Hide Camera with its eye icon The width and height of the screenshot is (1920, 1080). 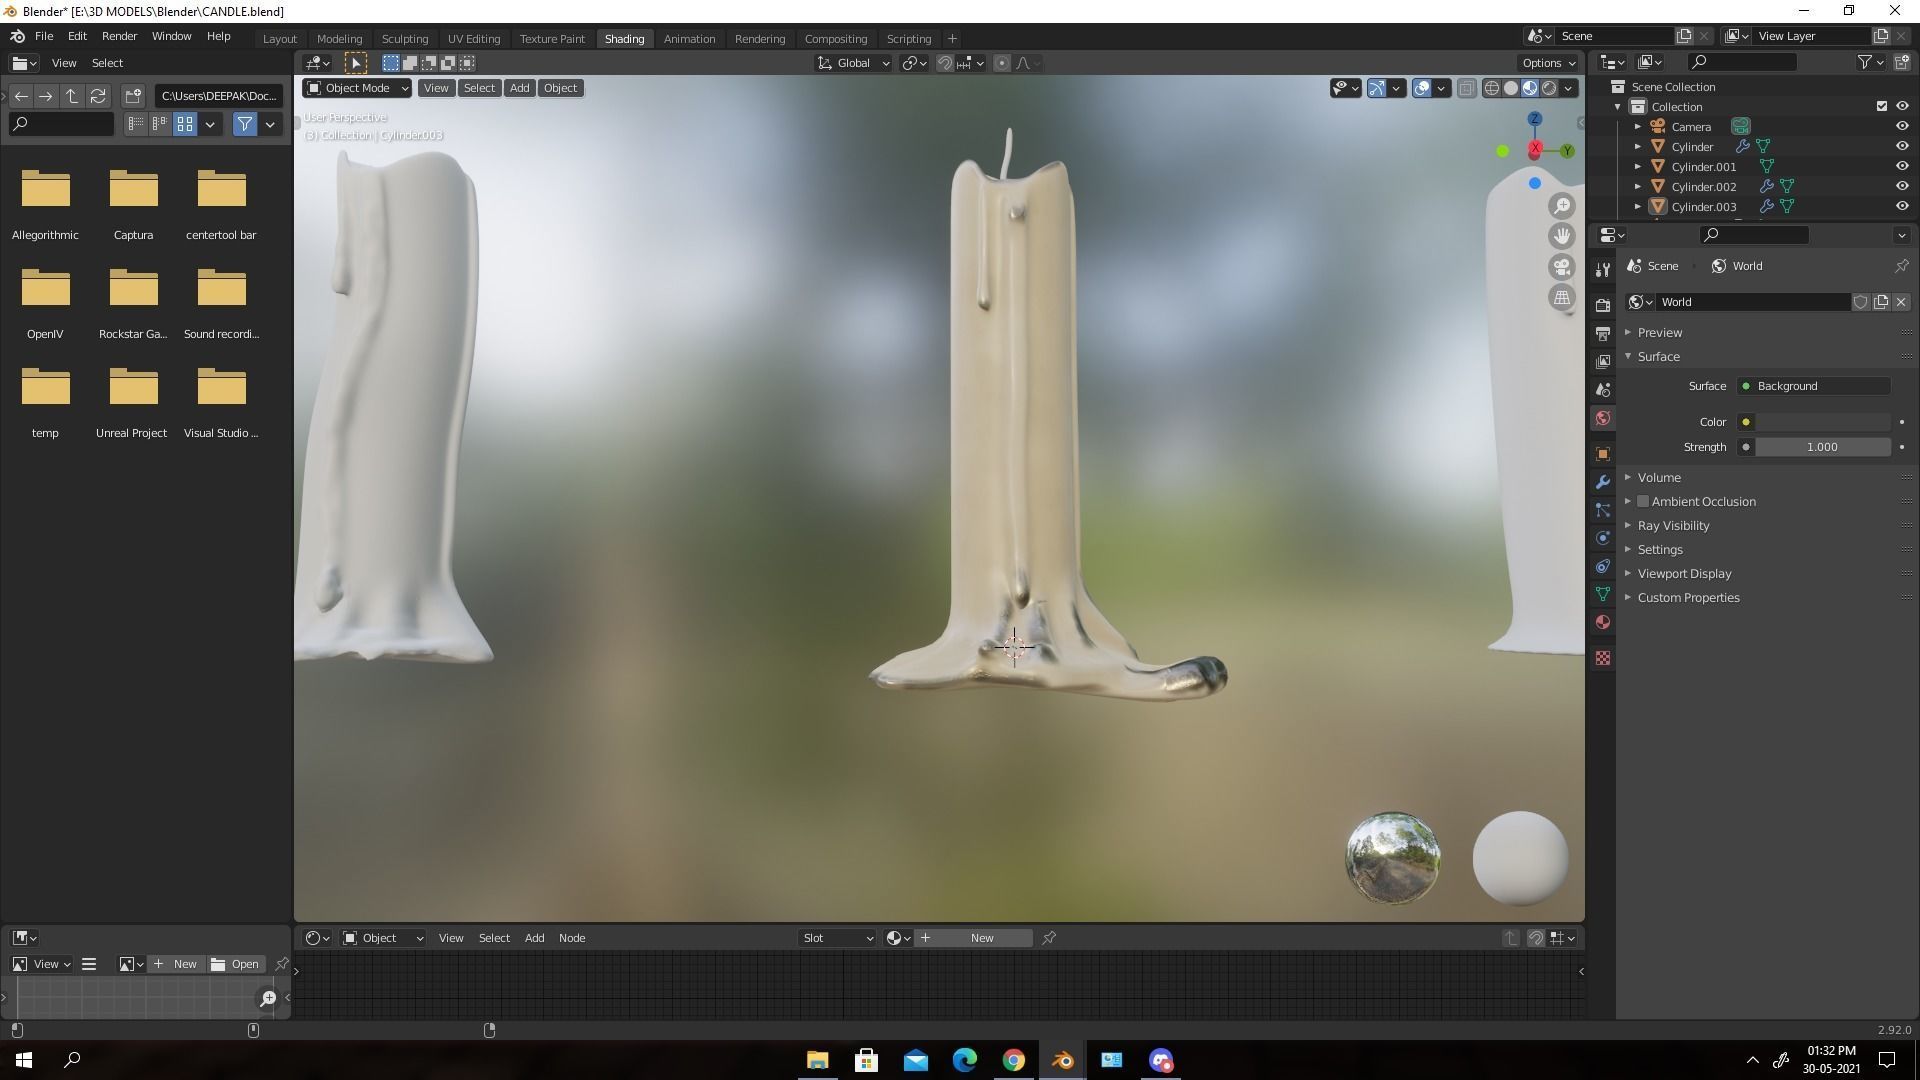pos(1902,127)
